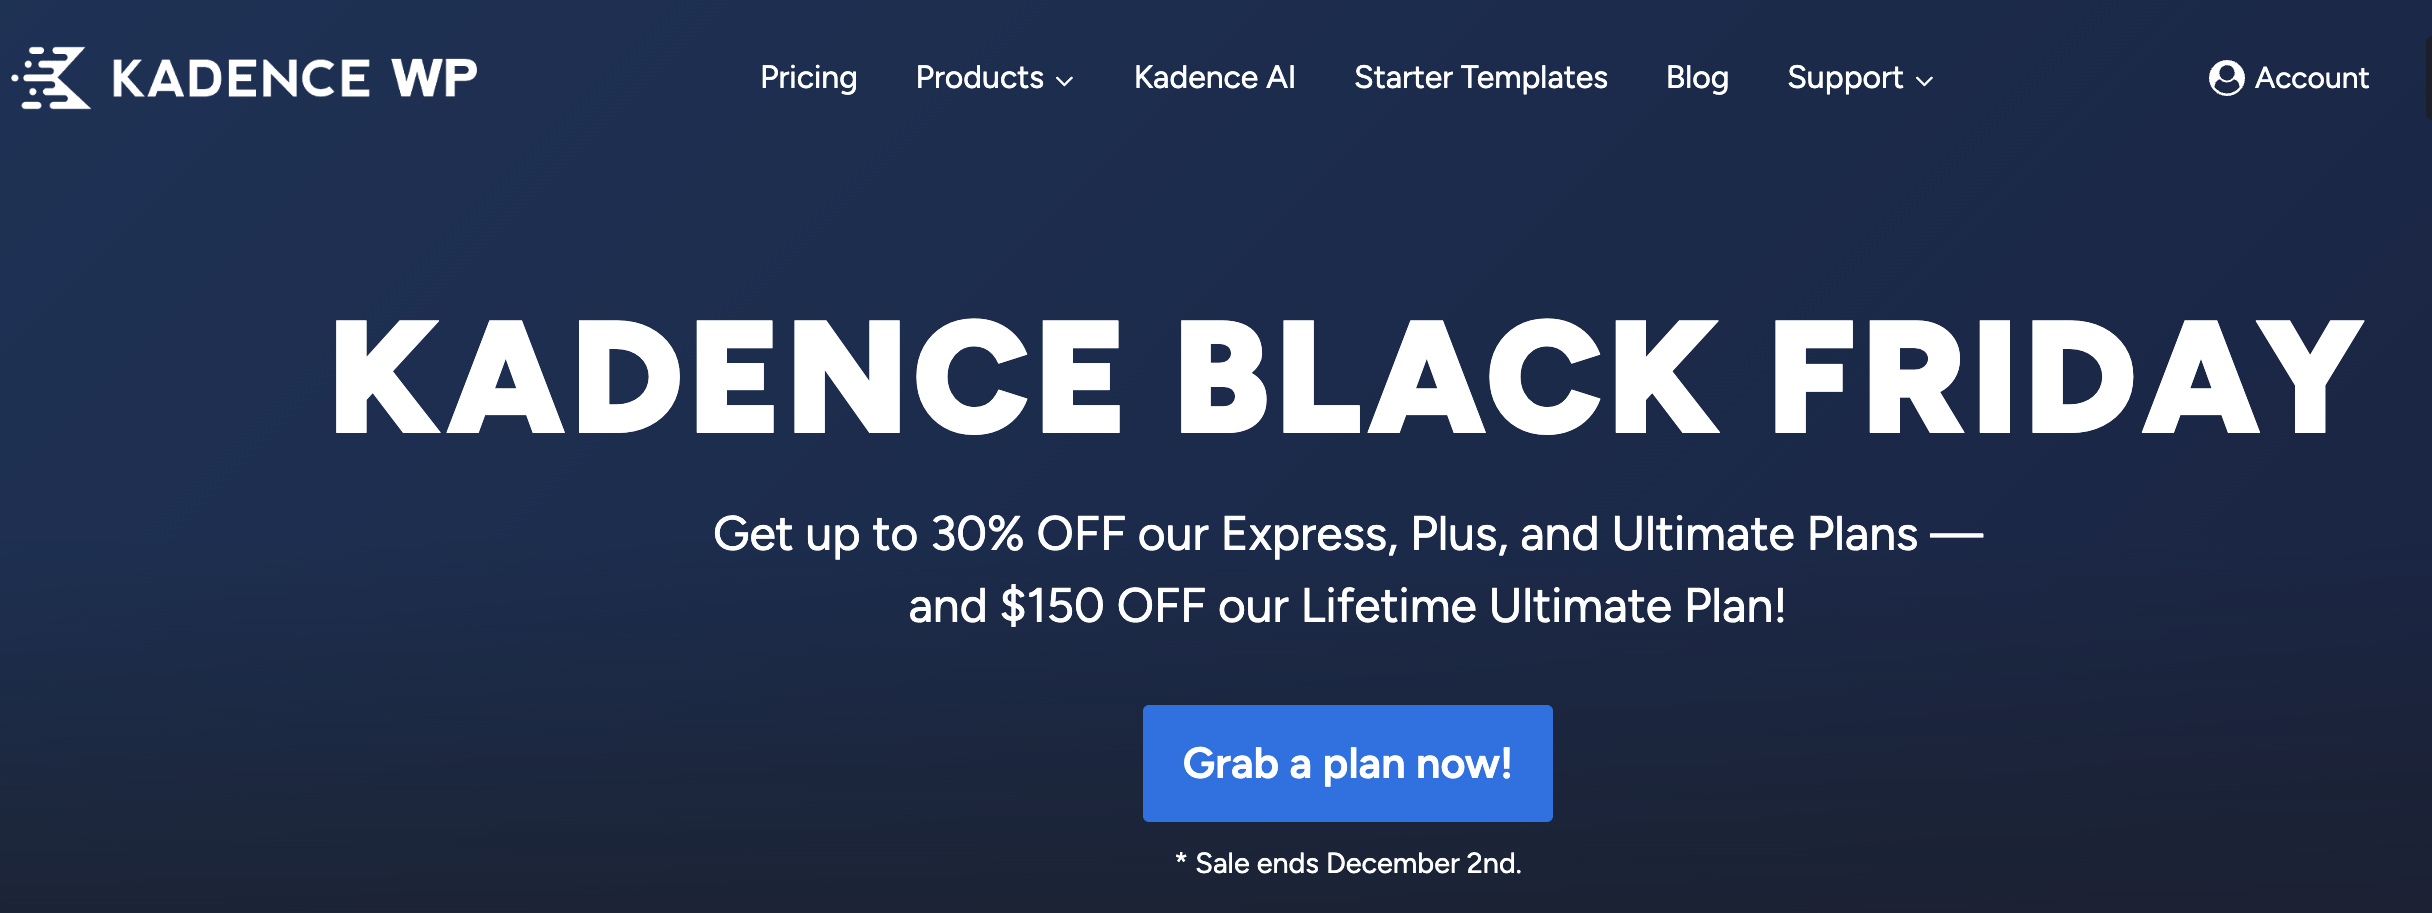Click the Kadence WP logo icon
This screenshot has height=913, width=2432.
click(x=53, y=78)
